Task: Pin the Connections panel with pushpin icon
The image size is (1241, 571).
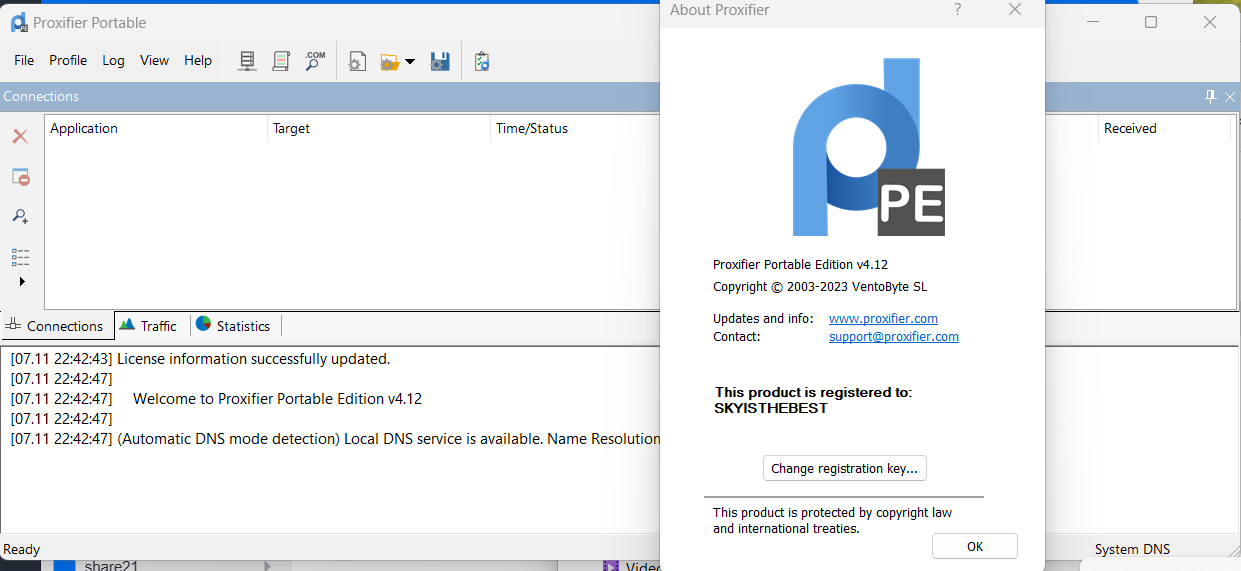Action: pyautogui.click(x=1210, y=96)
